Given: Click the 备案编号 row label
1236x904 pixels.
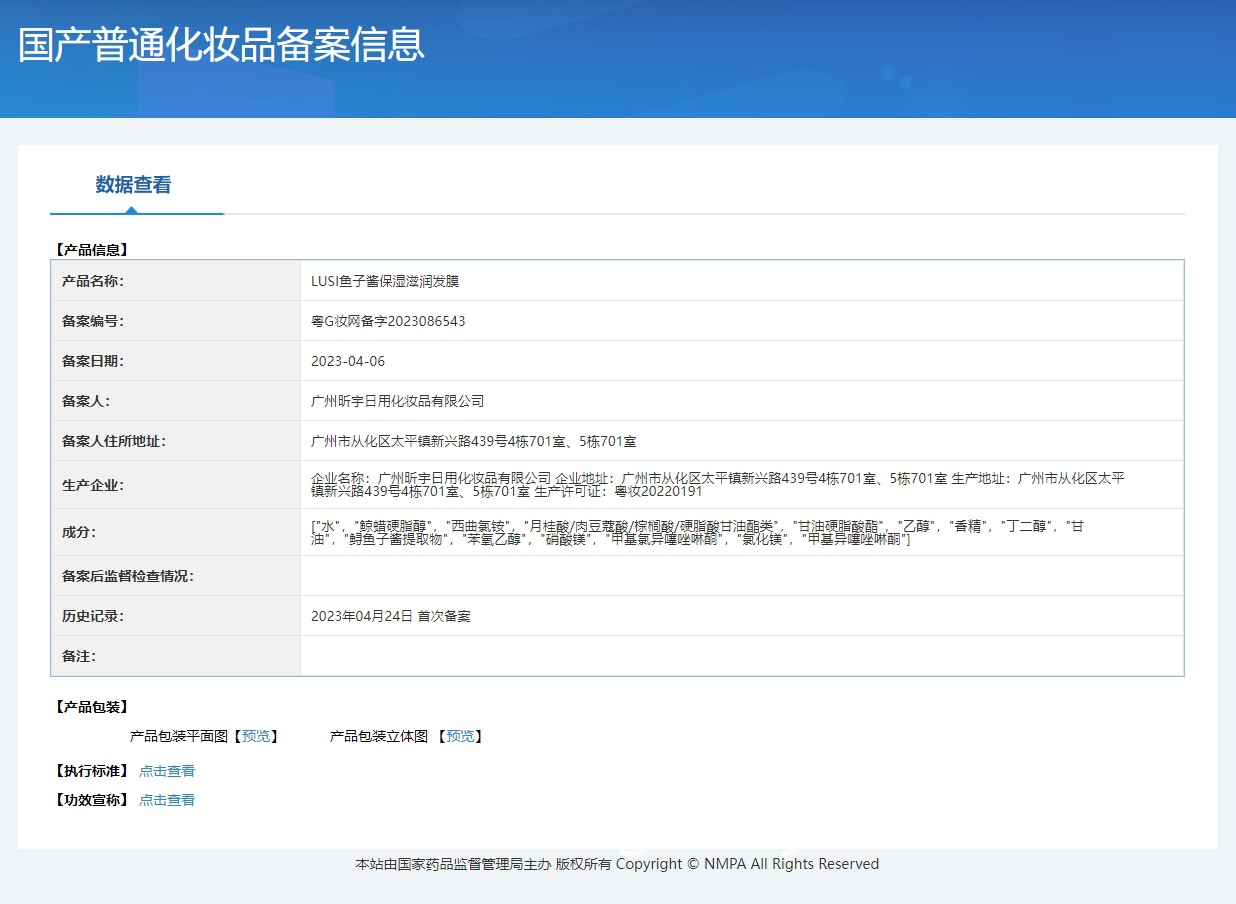Looking at the screenshot, I should tap(93, 321).
